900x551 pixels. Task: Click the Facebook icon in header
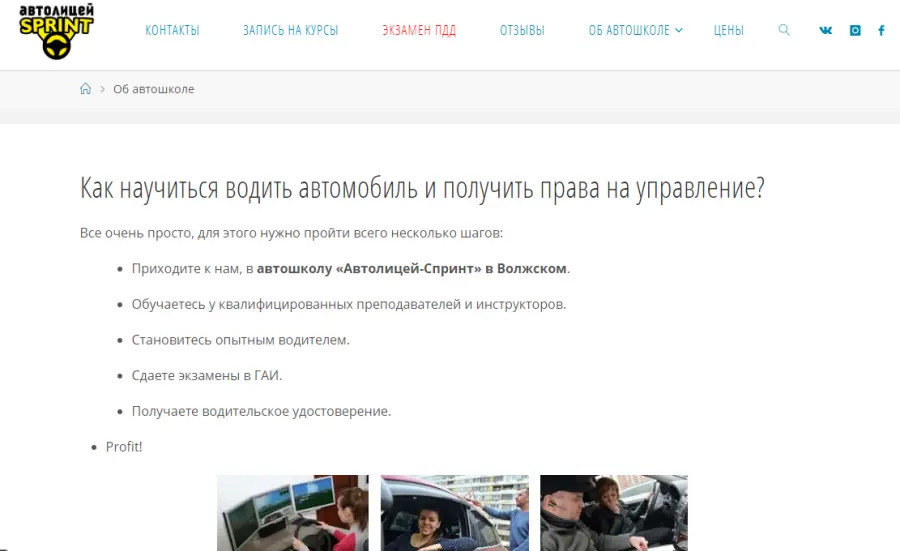(881, 30)
